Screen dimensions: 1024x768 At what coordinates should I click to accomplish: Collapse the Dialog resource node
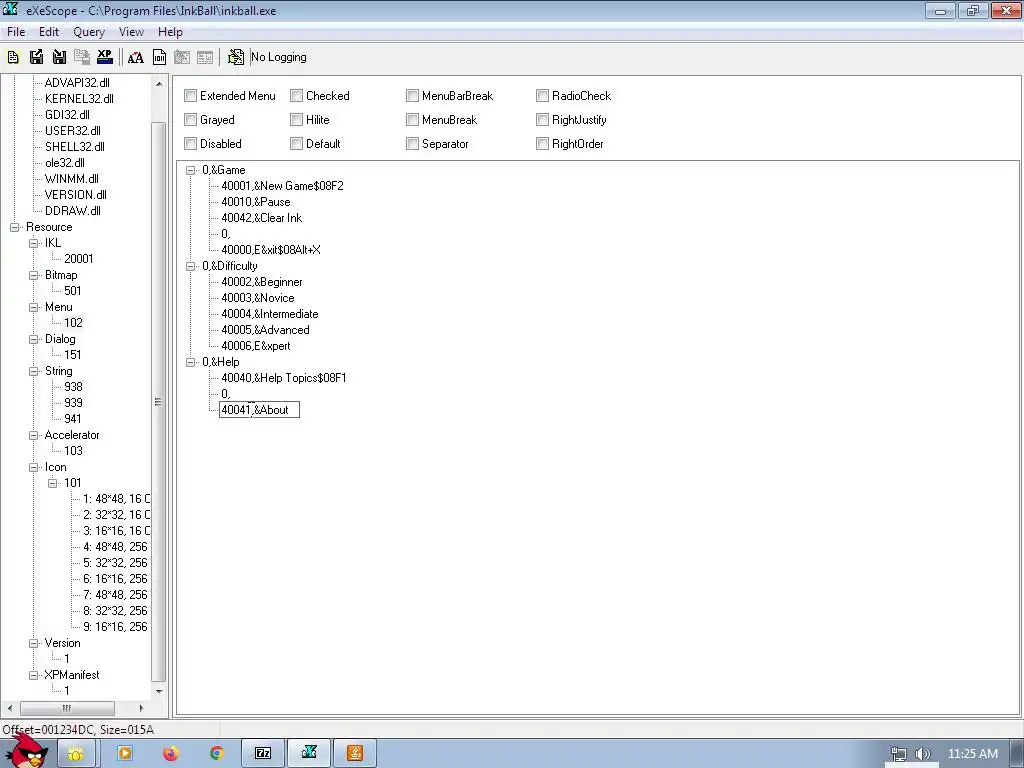33,340
